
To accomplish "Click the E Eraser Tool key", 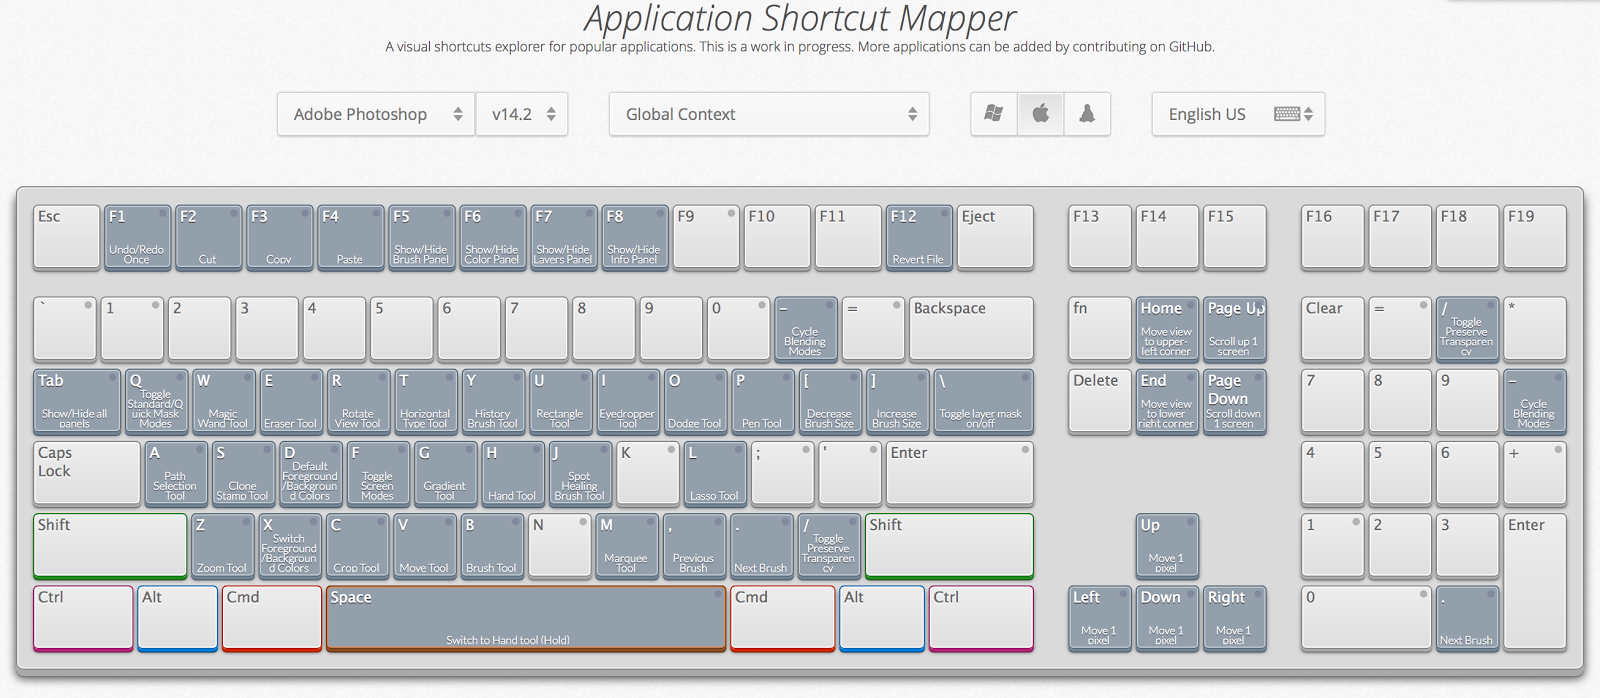I will [x=290, y=401].
